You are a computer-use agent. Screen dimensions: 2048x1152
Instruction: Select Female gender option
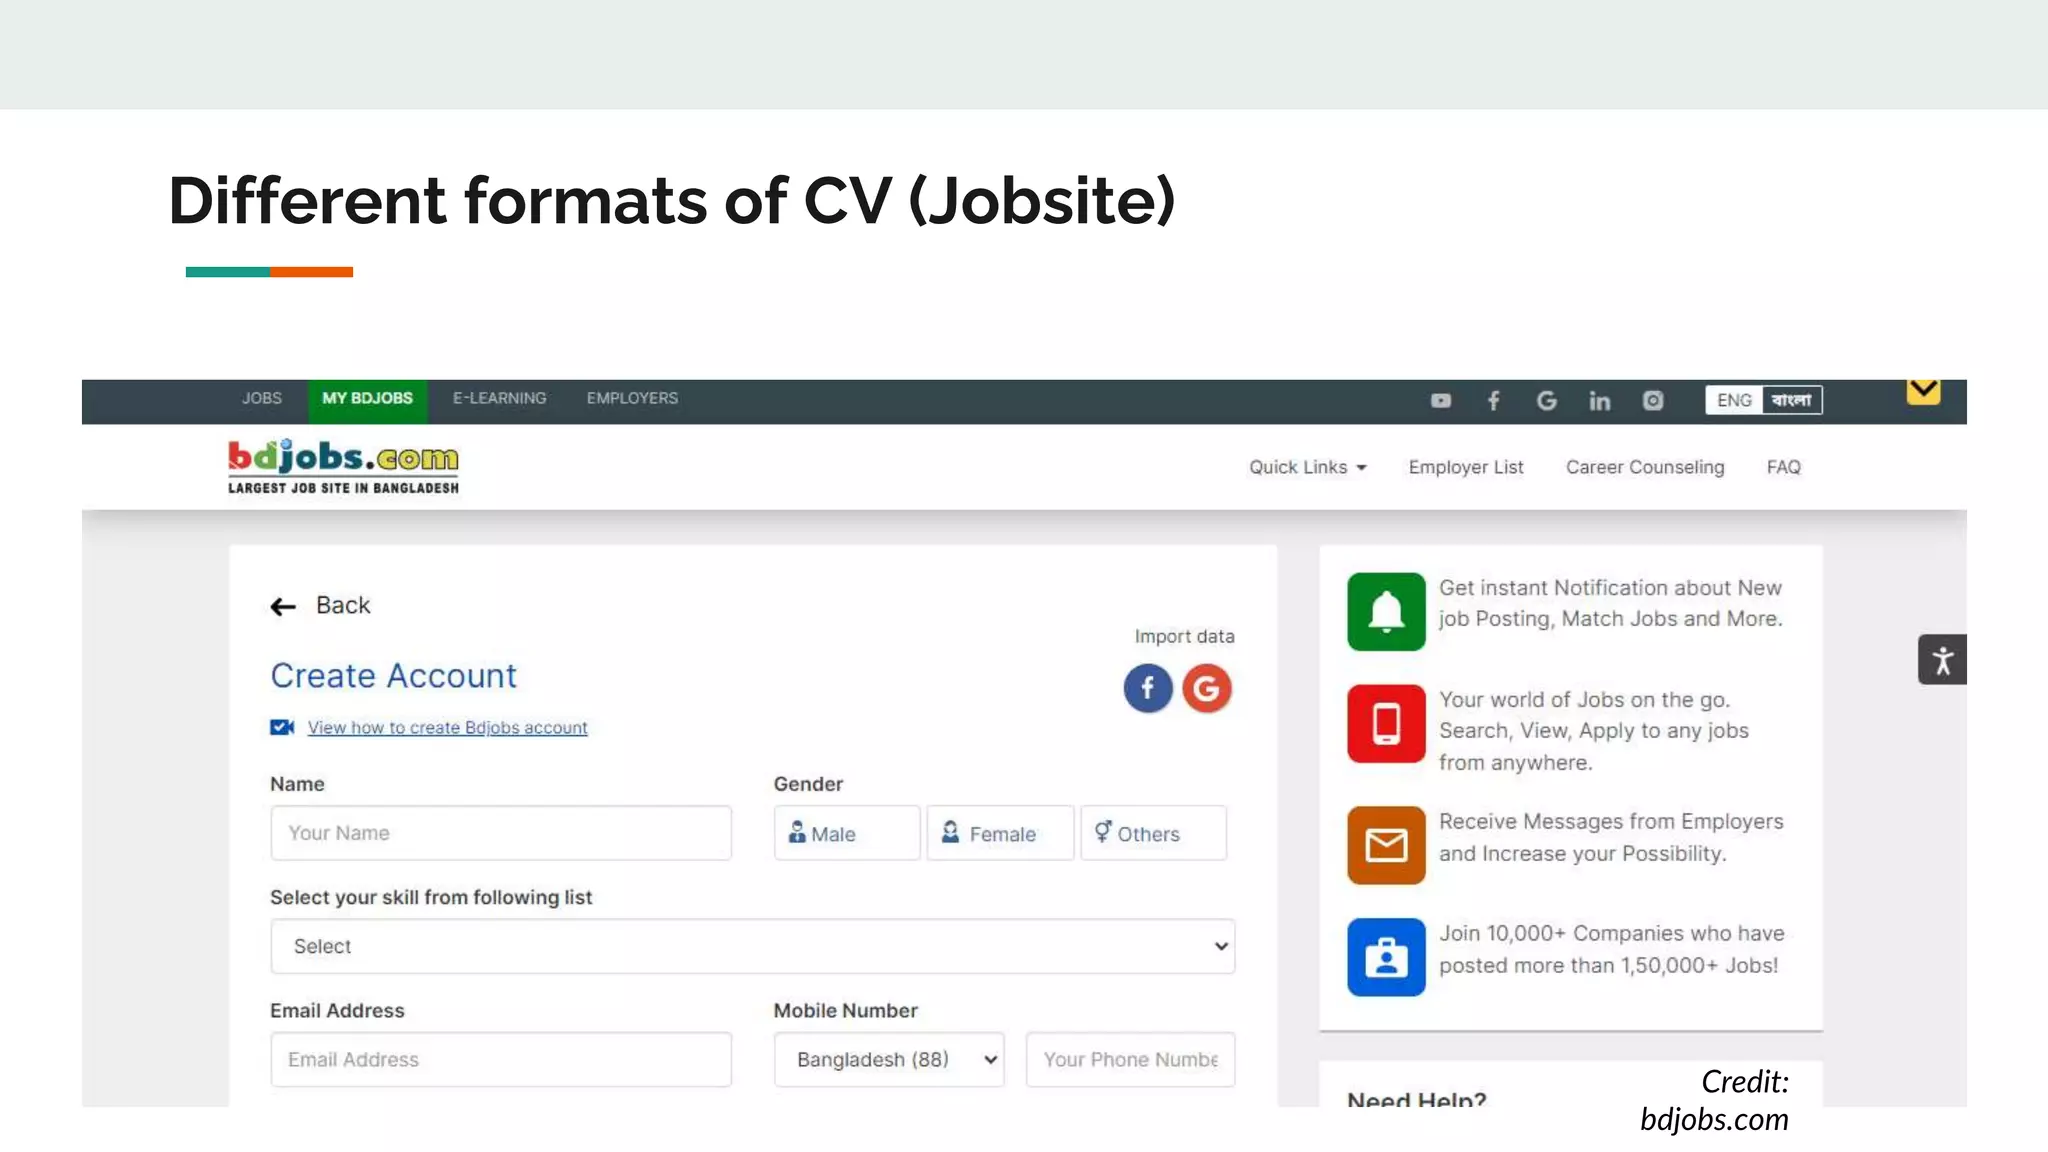[x=999, y=833]
